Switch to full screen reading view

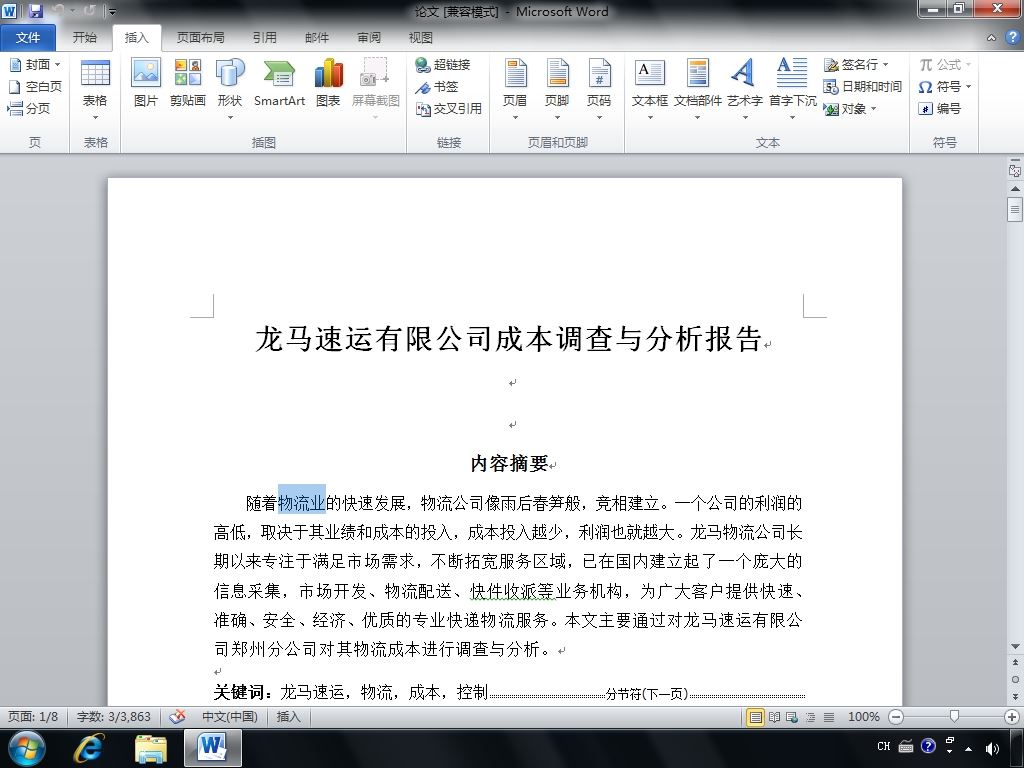[774, 717]
